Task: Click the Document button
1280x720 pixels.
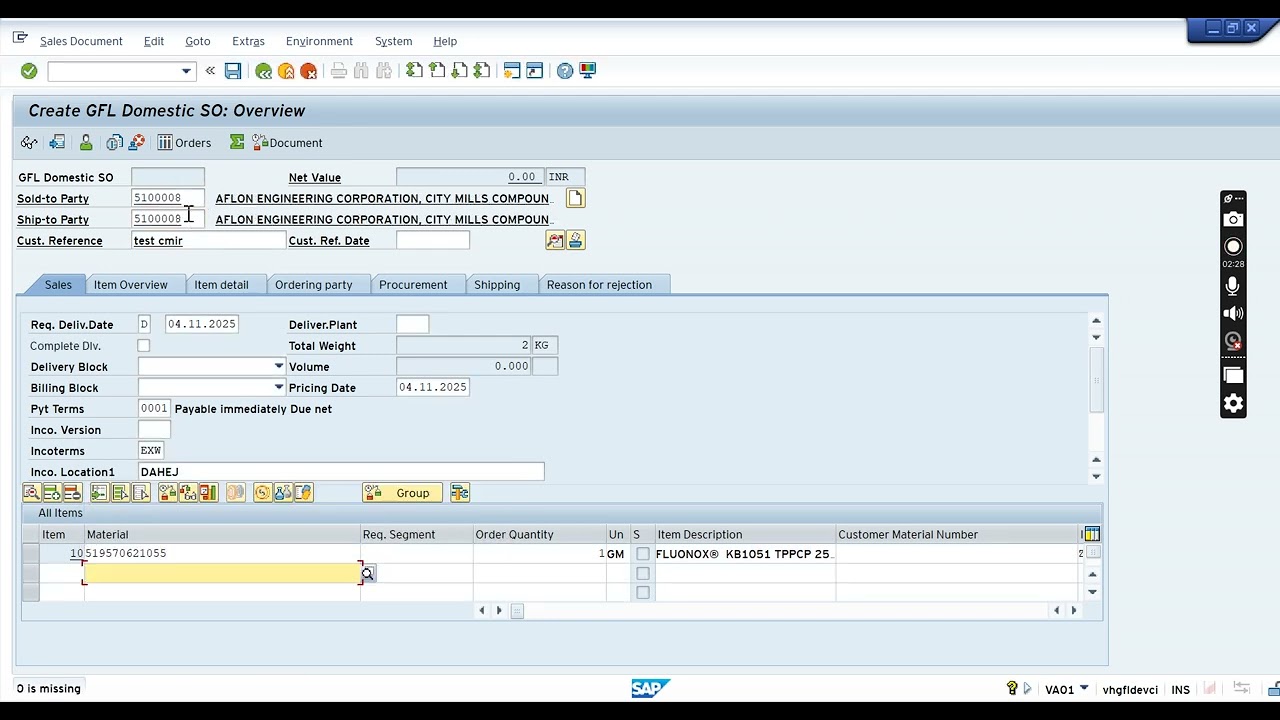Action: 287,143
